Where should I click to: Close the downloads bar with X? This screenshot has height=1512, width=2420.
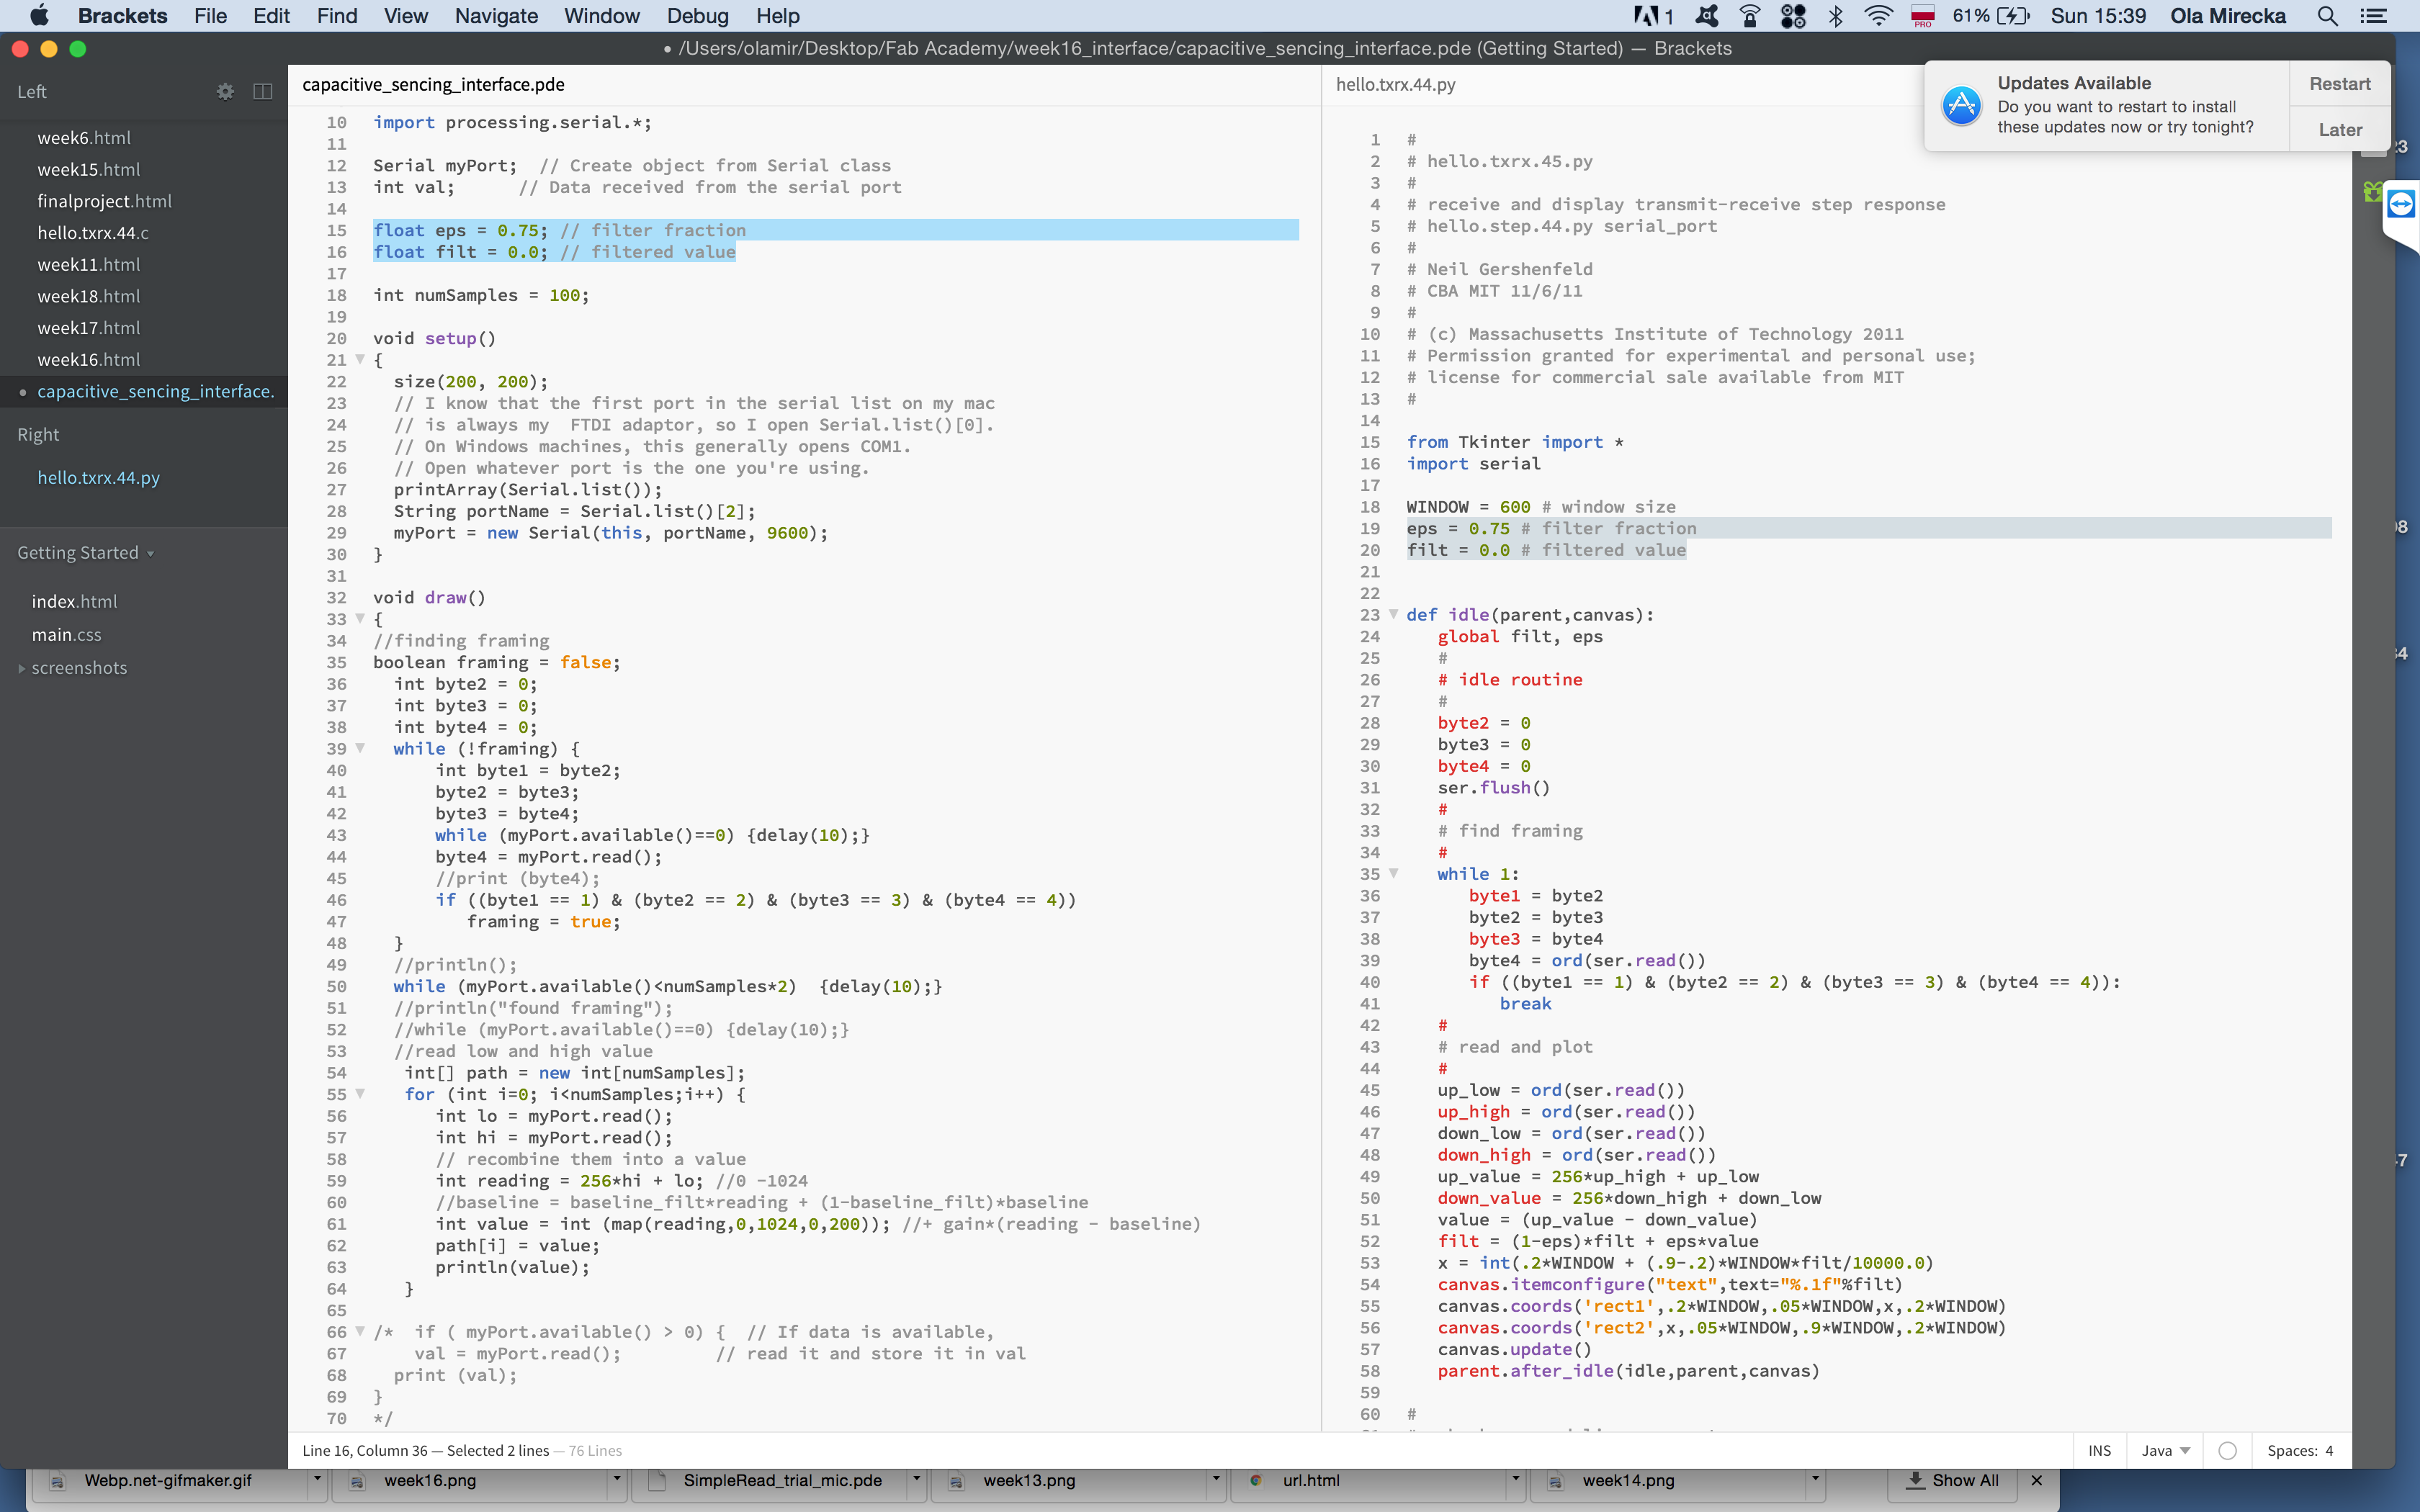pos(2037,1480)
